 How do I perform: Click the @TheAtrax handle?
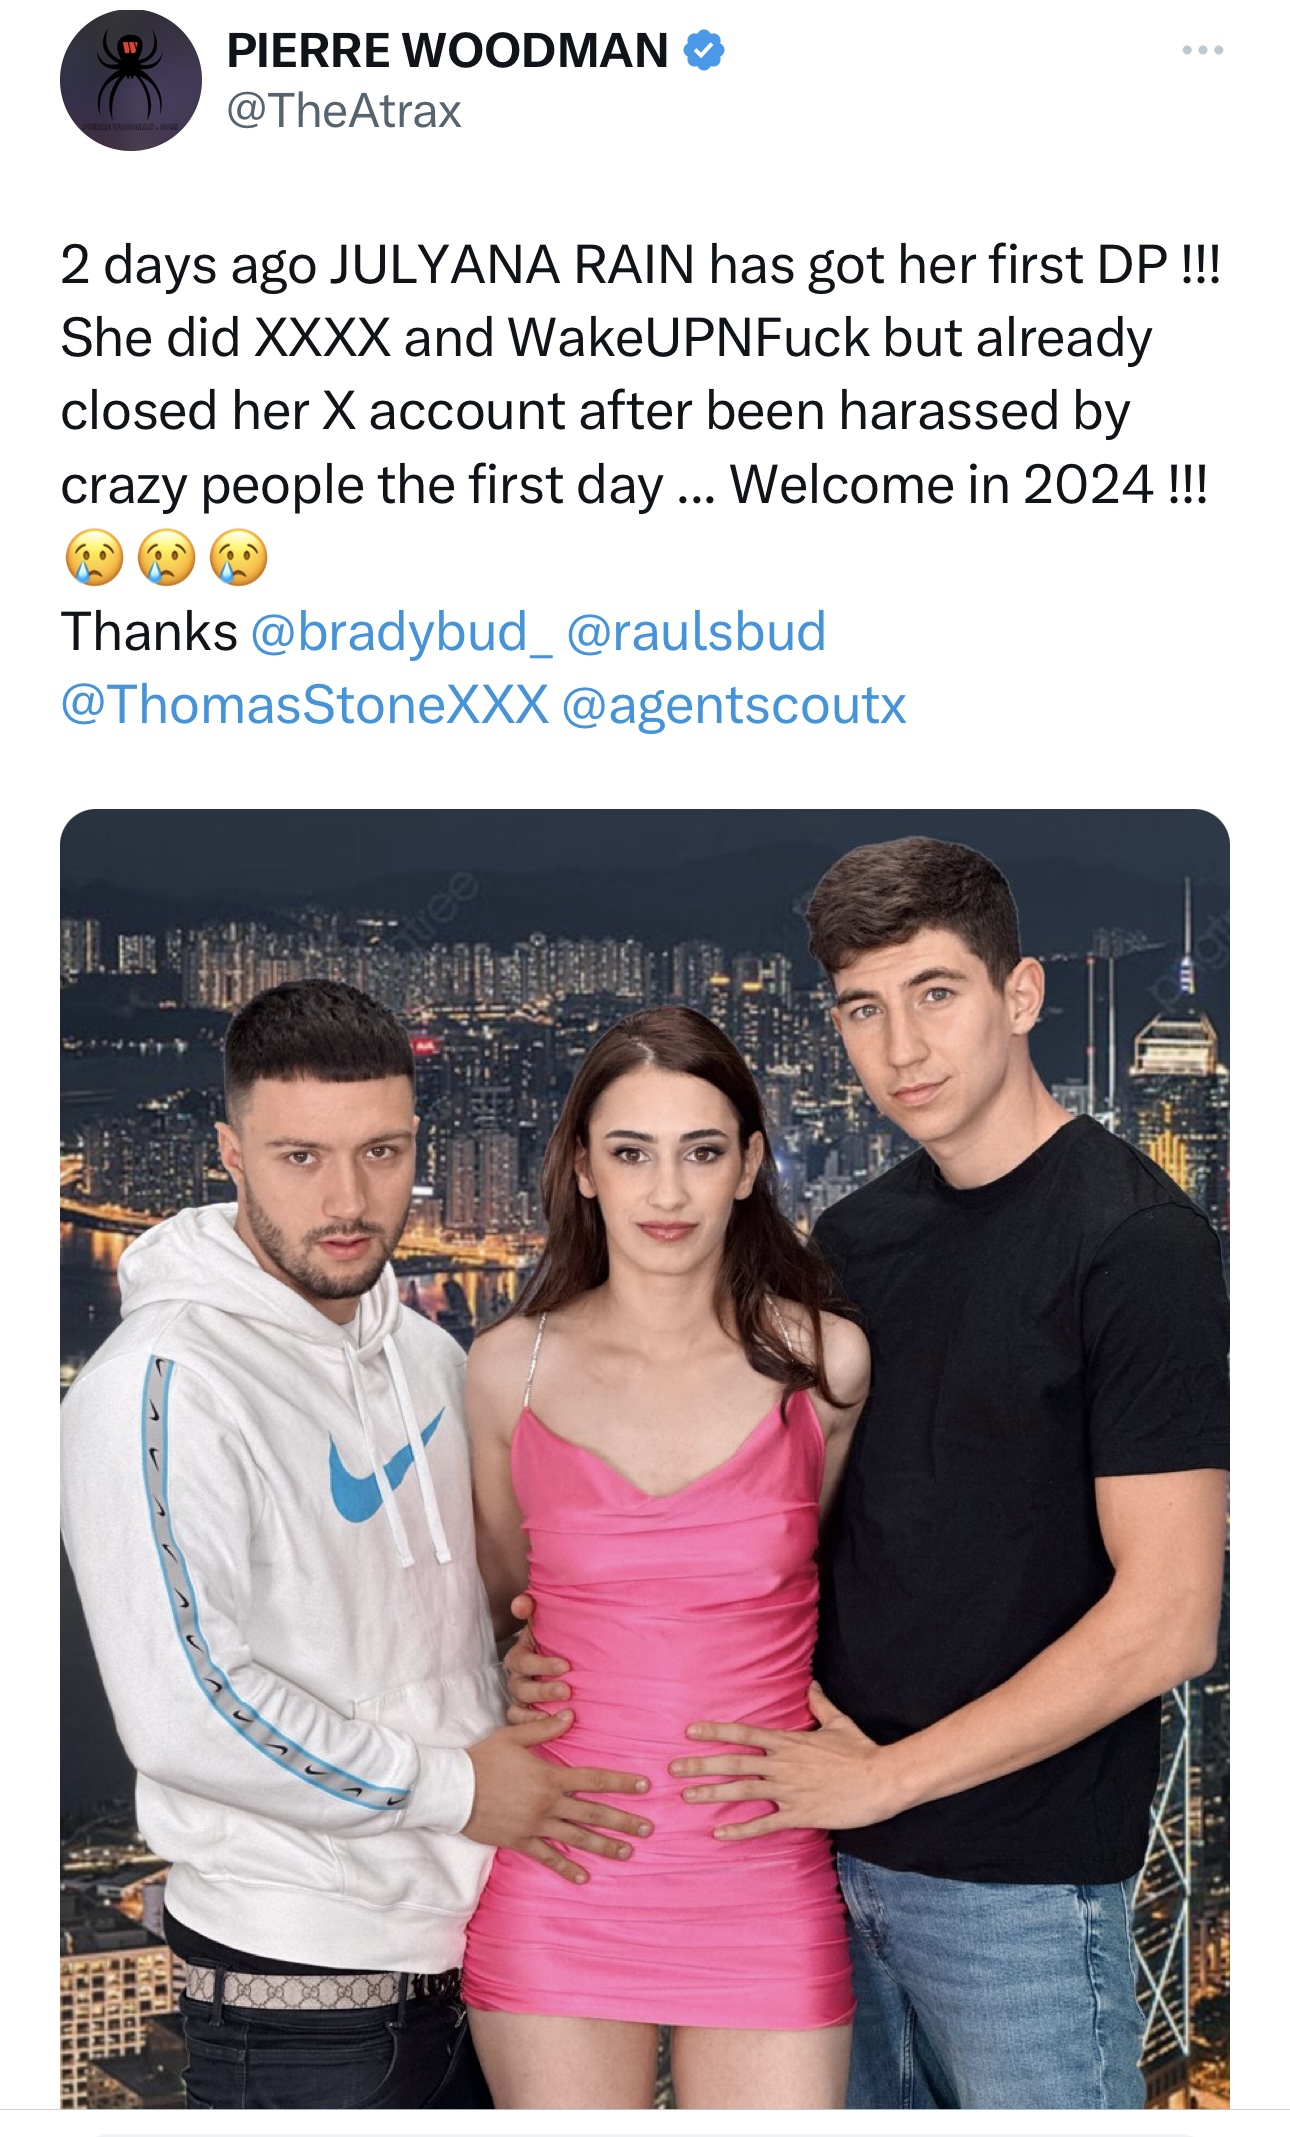(x=344, y=111)
